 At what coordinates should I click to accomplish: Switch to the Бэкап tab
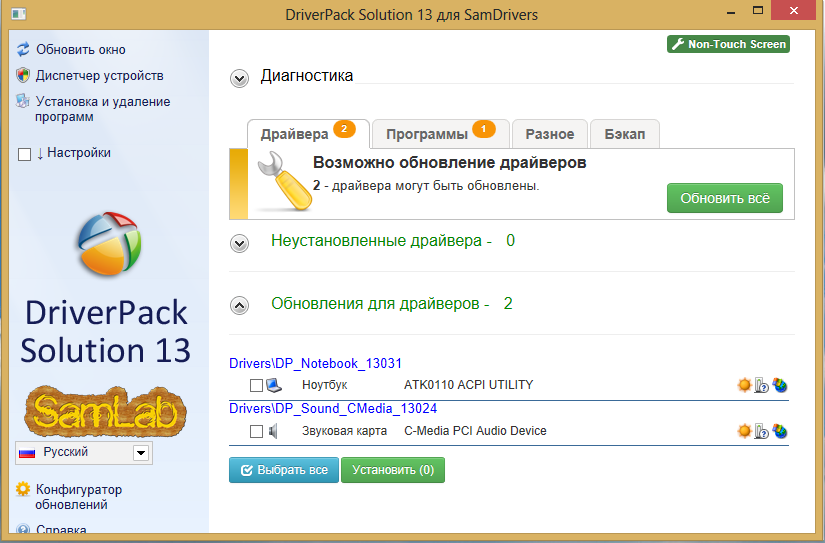[x=625, y=134]
